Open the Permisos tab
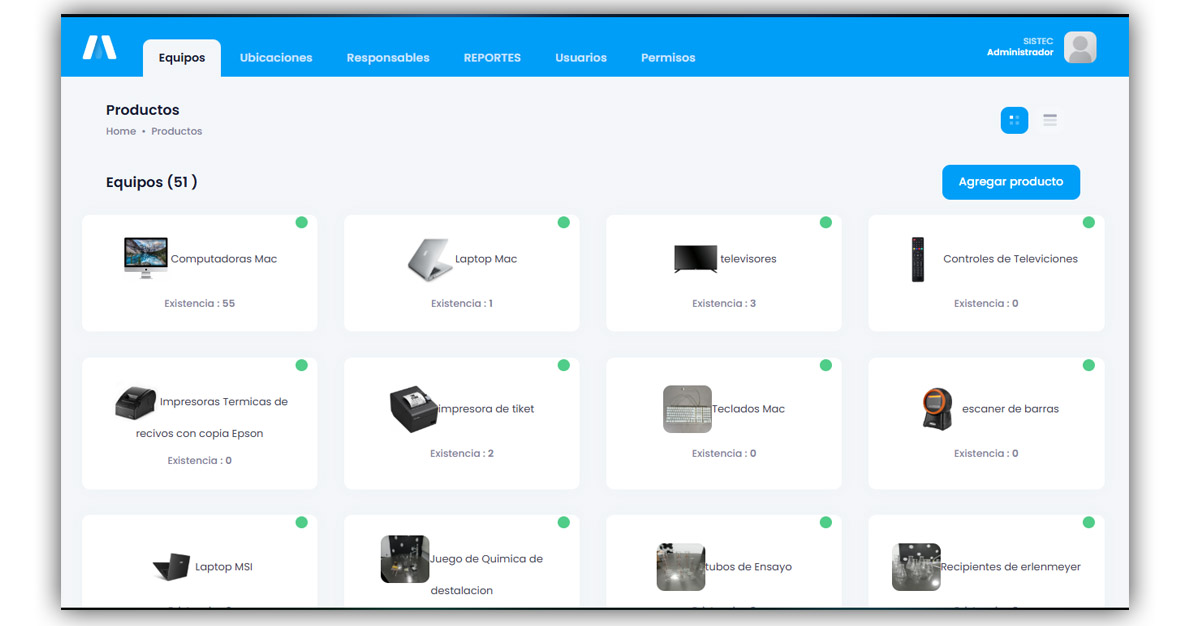Image resolution: width=1189 pixels, height=626 pixels. [668, 58]
